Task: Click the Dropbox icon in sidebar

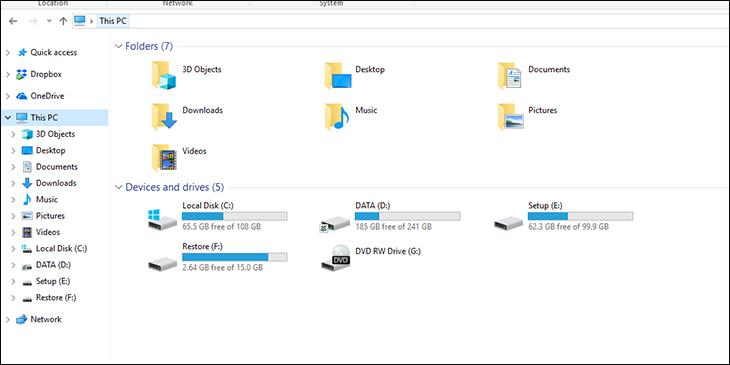Action: click(22, 74)
